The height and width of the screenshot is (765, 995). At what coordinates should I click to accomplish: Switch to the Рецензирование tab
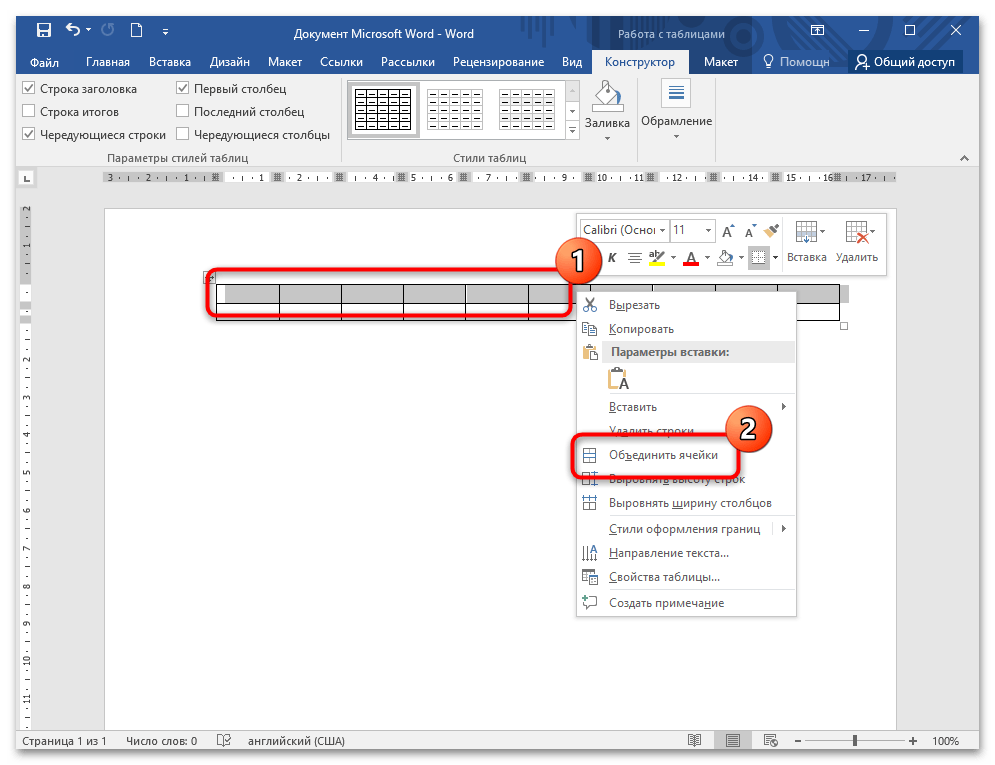tap(498, 62)
